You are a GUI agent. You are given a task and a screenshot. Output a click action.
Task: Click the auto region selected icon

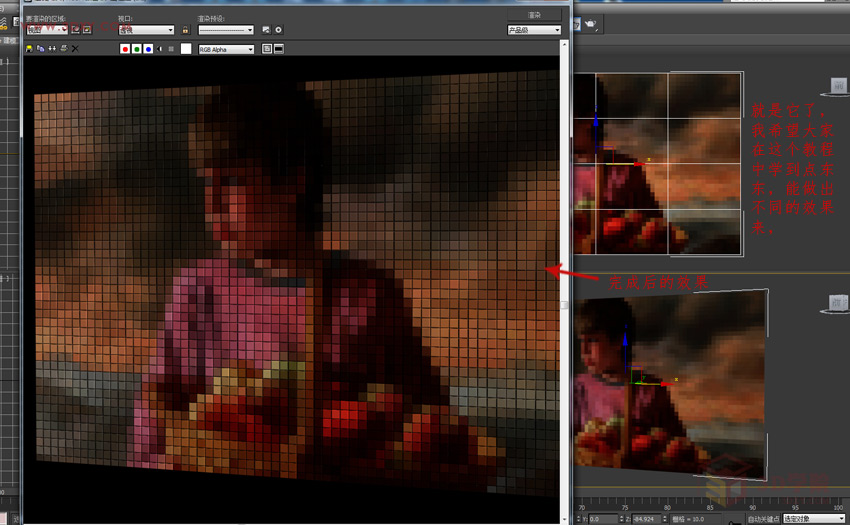[x=87, y=30]
